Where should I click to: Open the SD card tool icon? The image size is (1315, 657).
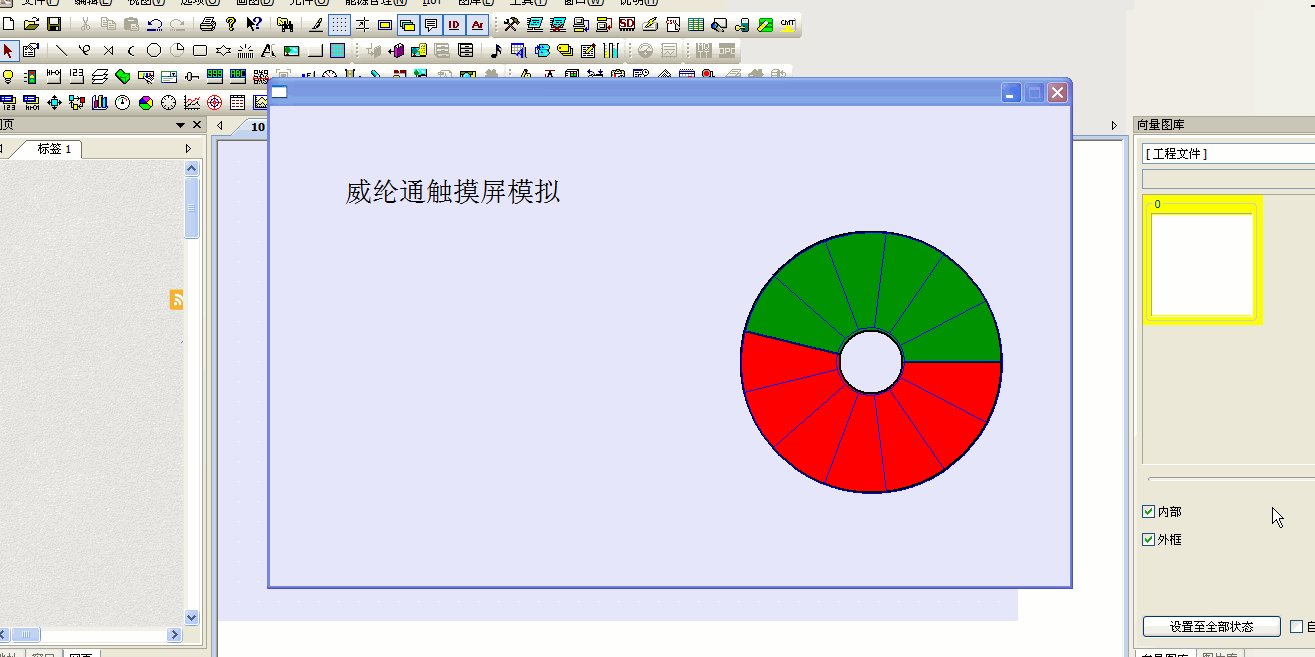pos(627,24)
